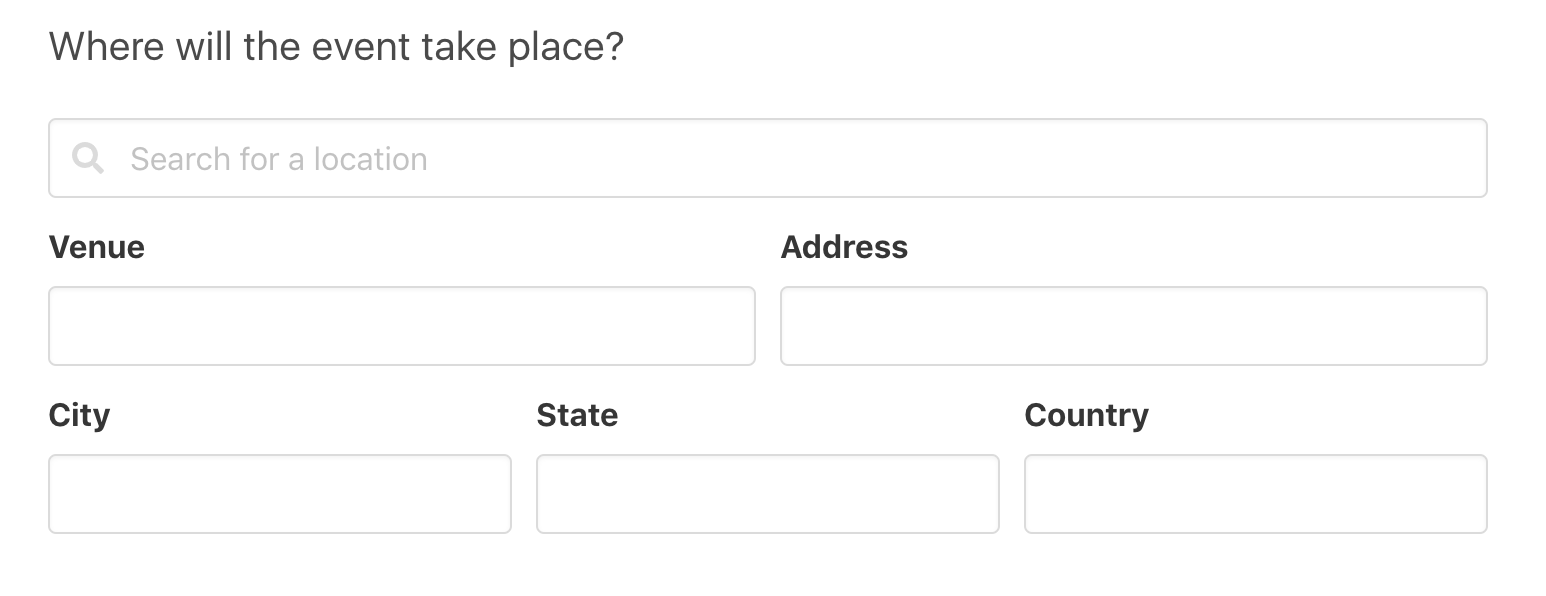Select the Address text box

coord(1134,326)
